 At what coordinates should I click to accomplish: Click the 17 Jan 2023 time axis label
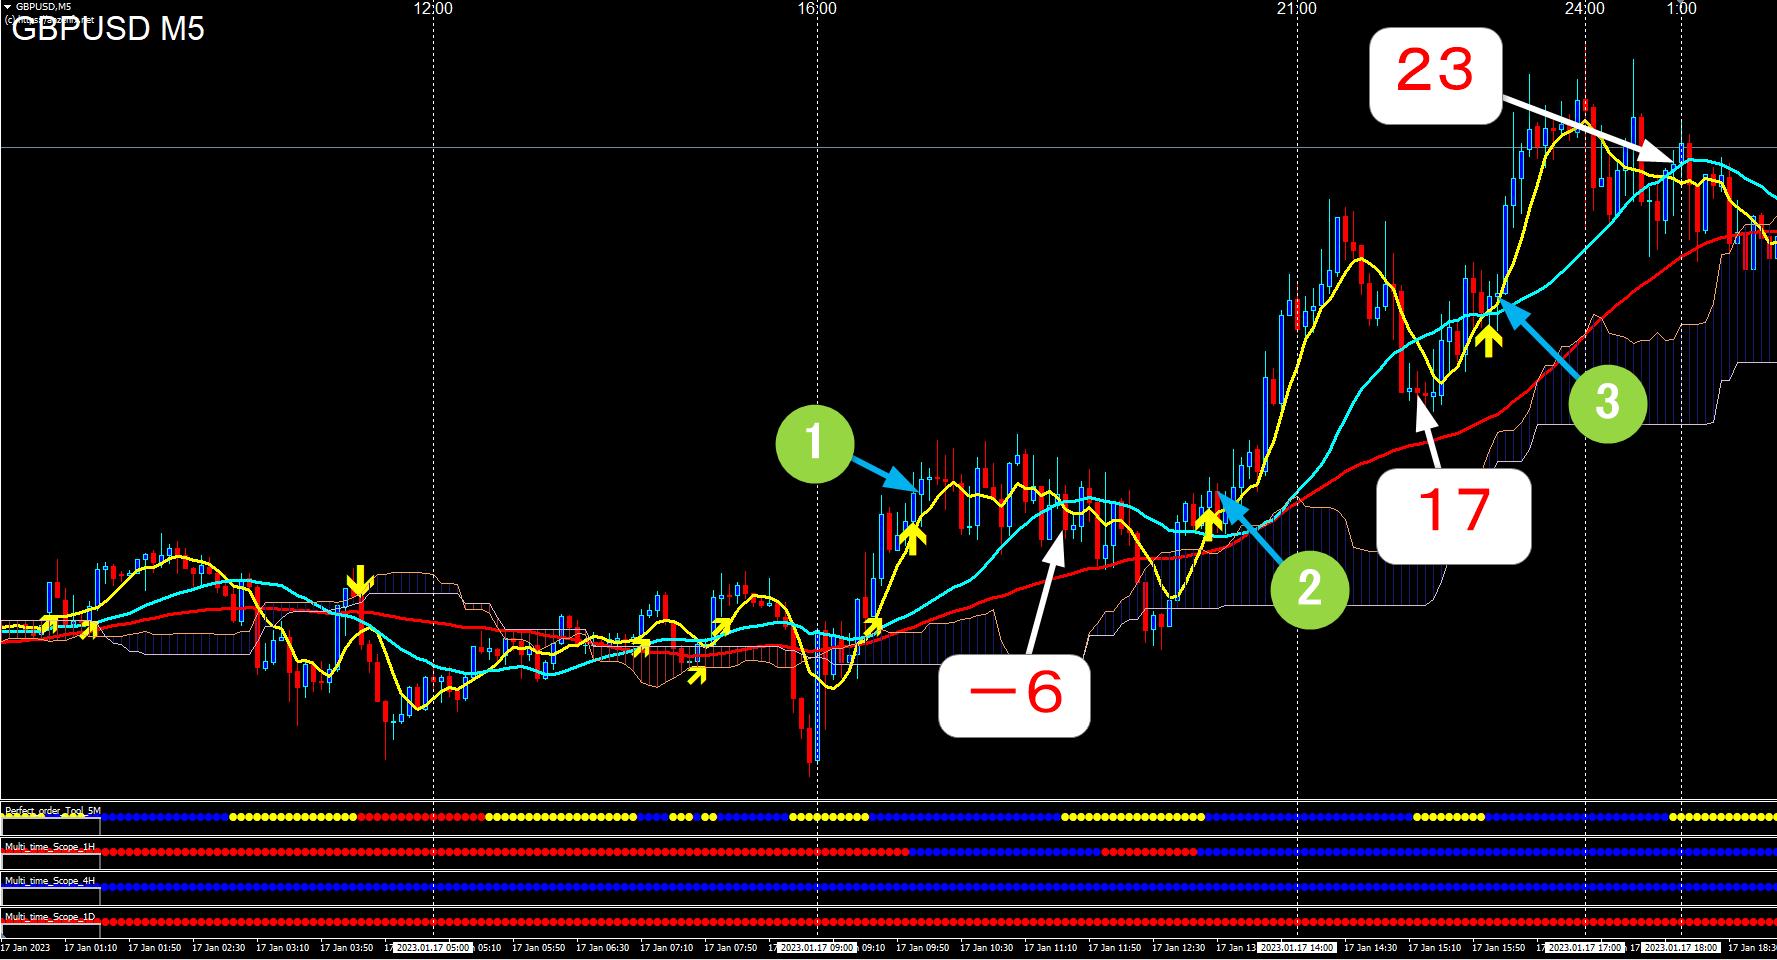[x=25, y=947]
